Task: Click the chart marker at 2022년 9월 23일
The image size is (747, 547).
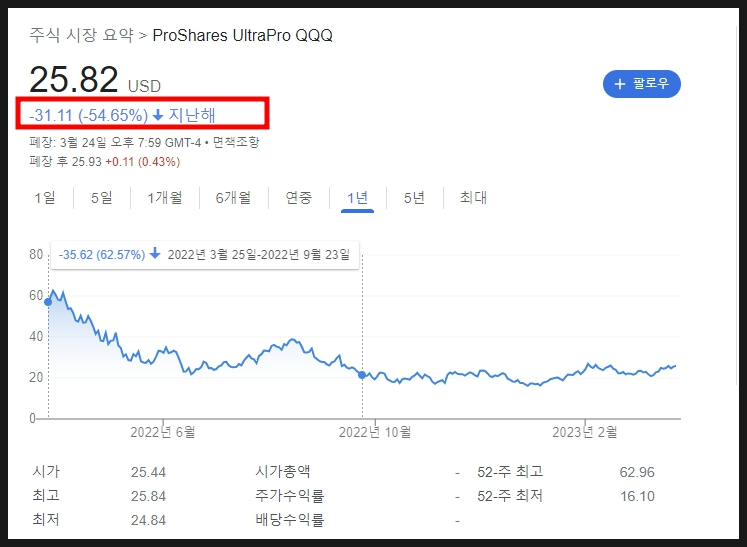Action: pos(362,375)
